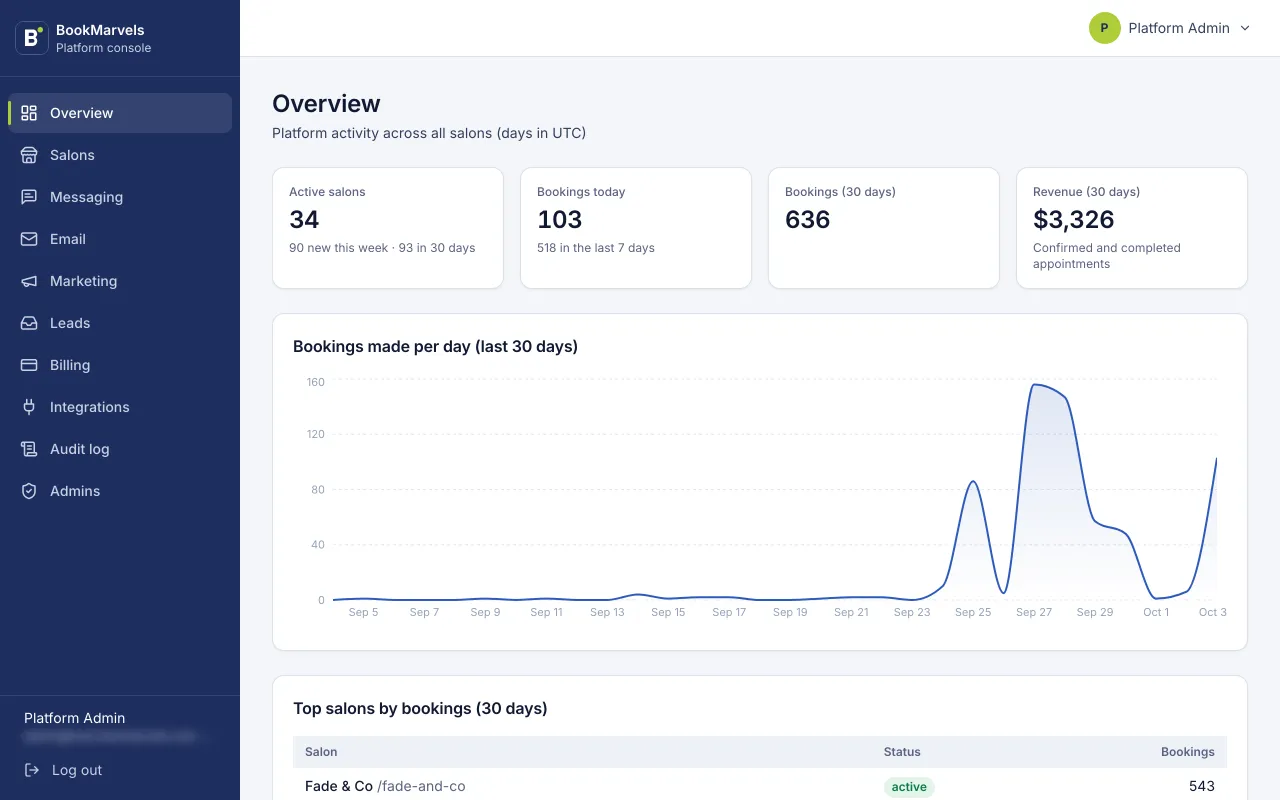1280x800 pixels.
Task: Click the Revenue (30 days) card
Action: tap(1132, 228)
